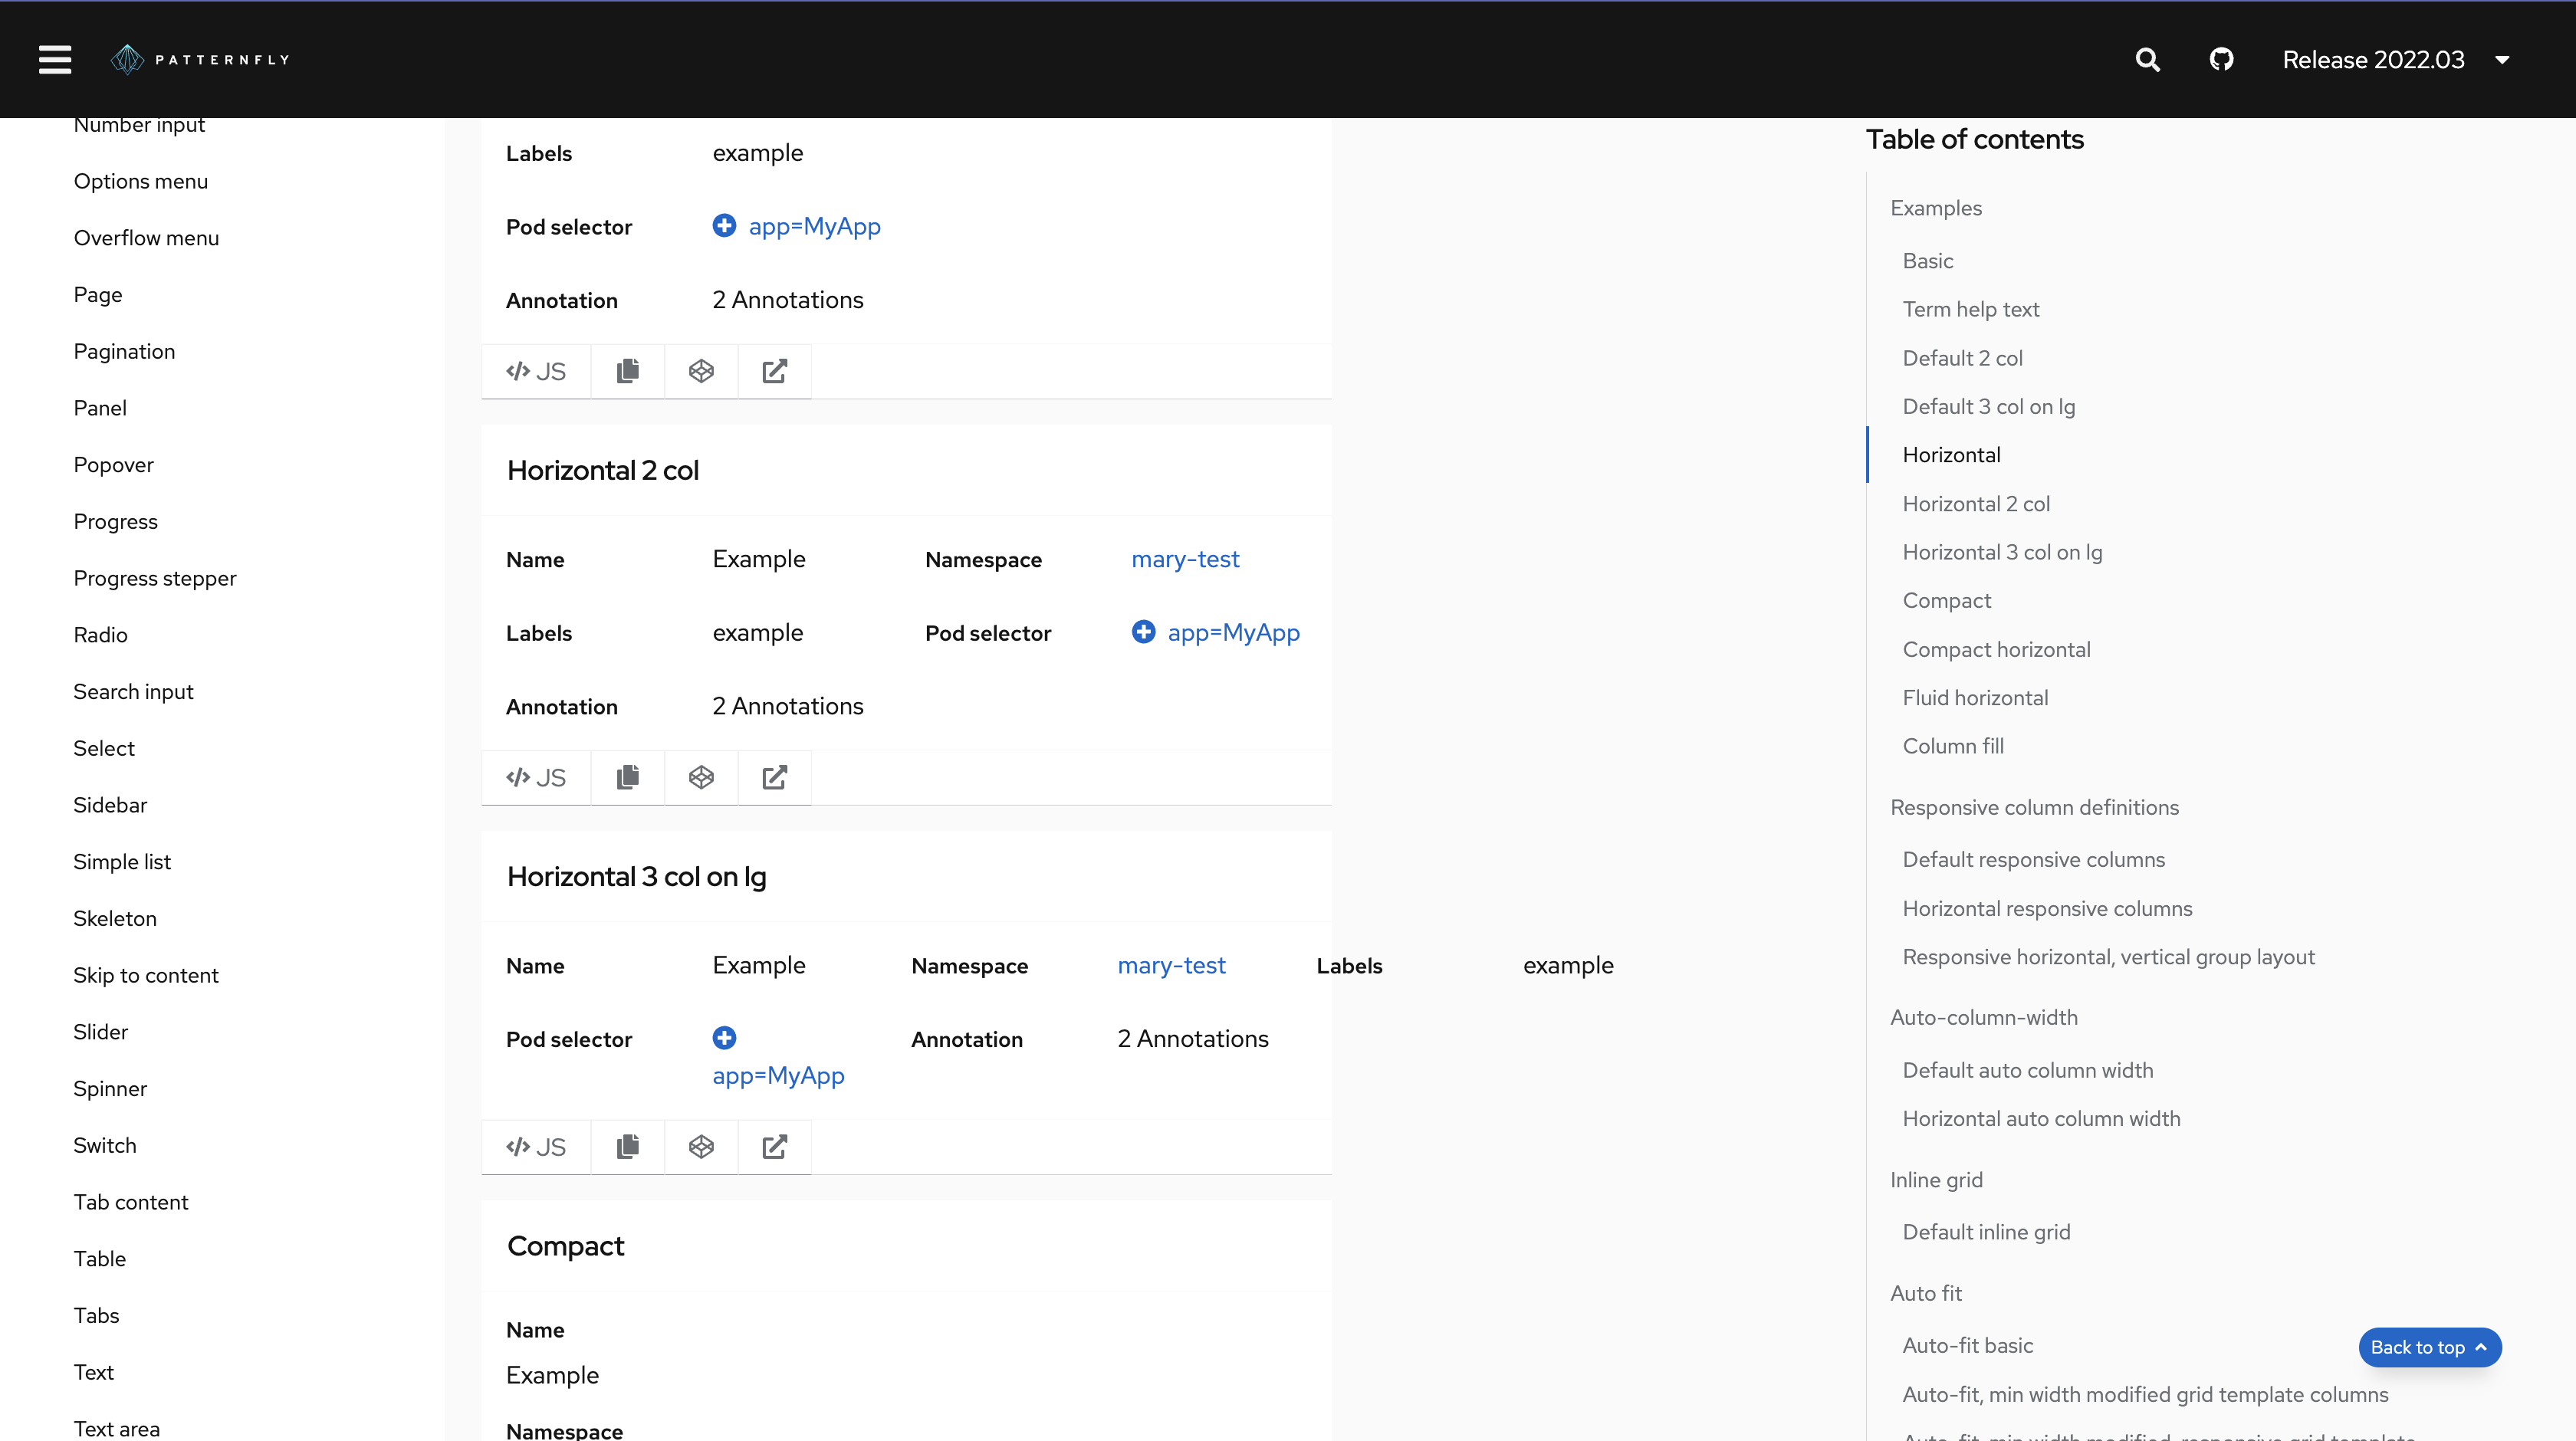
Task: Open the Release 2022.03 version dropdown
Action: (x=2396, y=60)
